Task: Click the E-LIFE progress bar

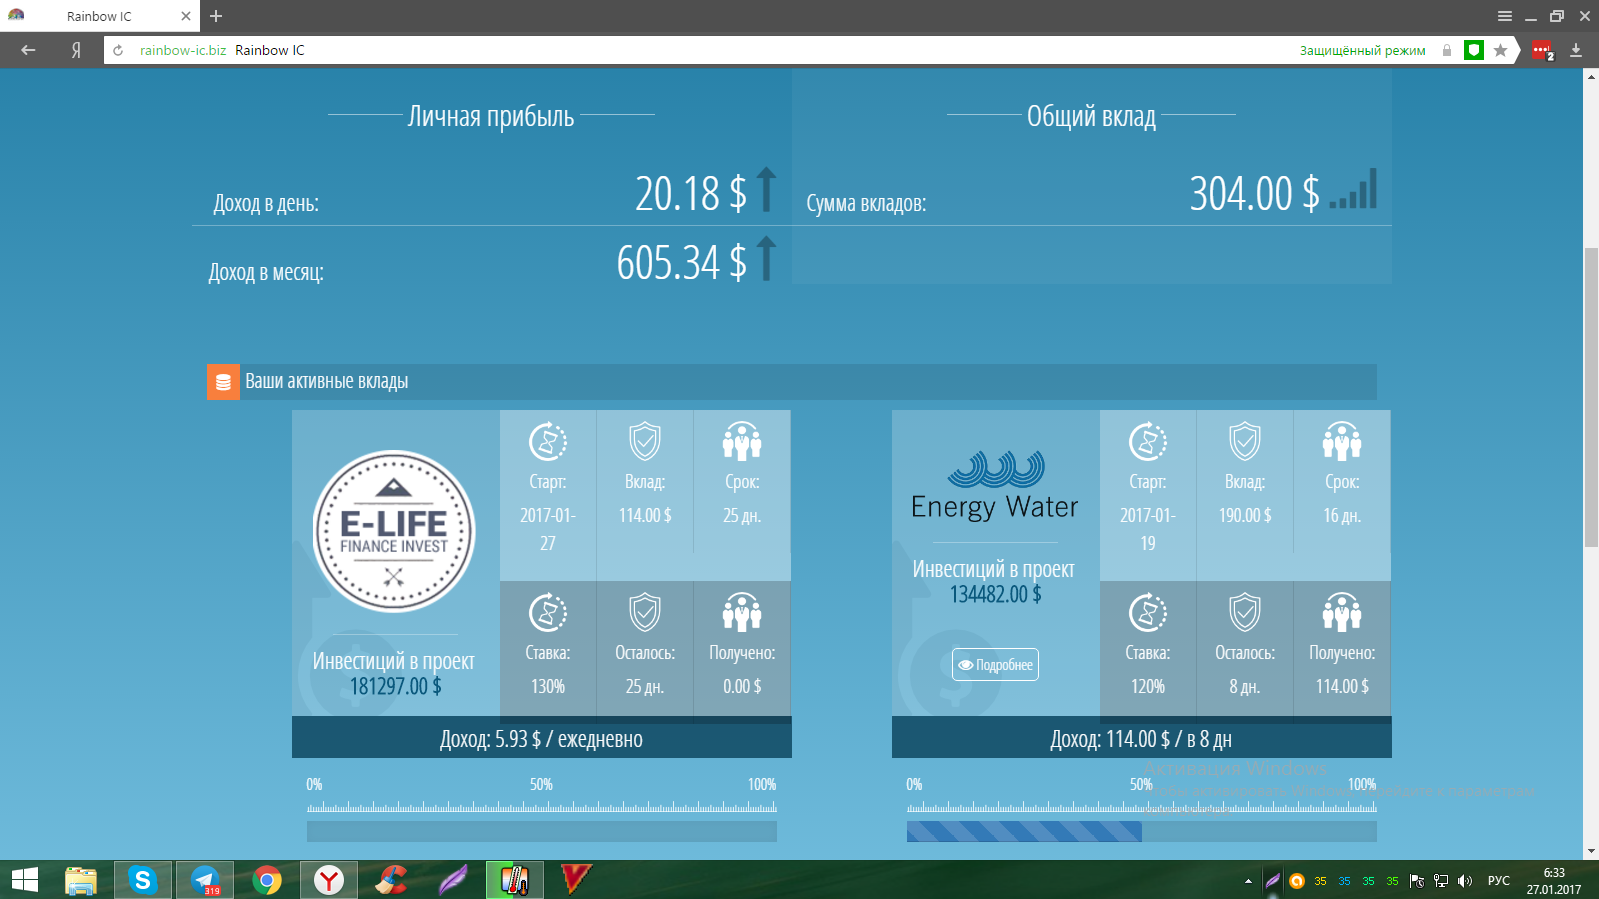Action: coord(541,831)
